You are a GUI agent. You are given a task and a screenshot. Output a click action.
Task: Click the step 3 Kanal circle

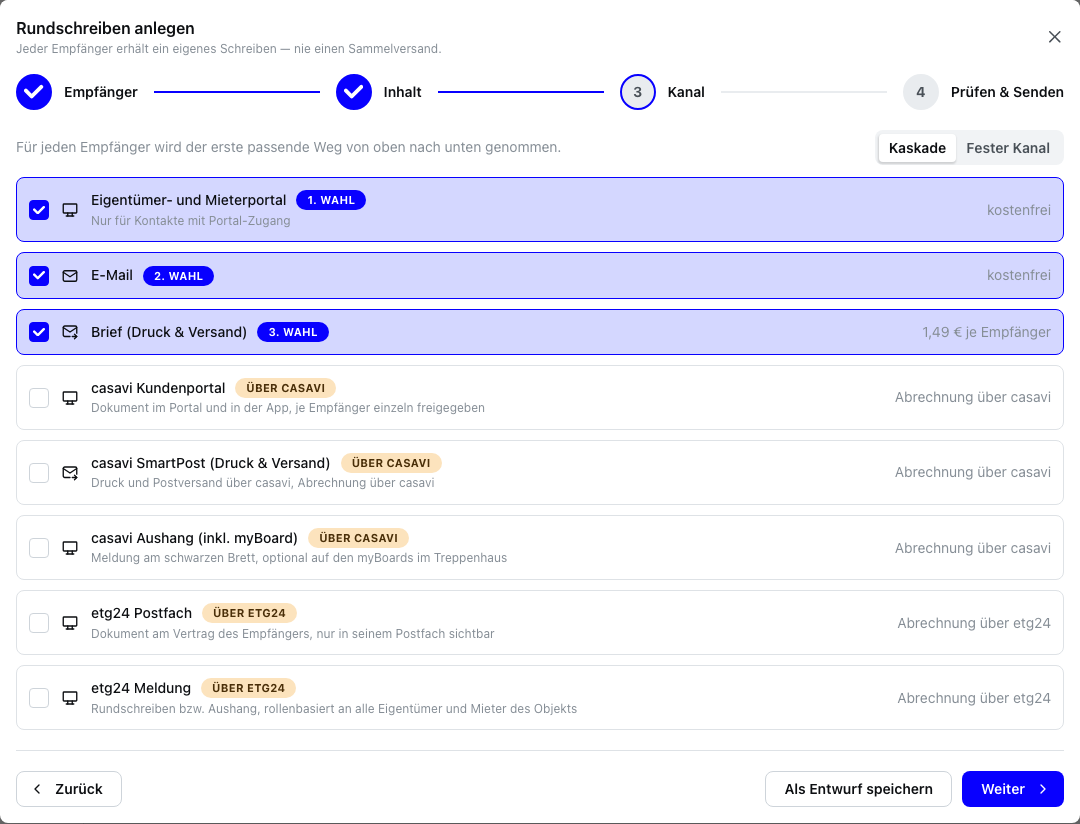[638, 92]
